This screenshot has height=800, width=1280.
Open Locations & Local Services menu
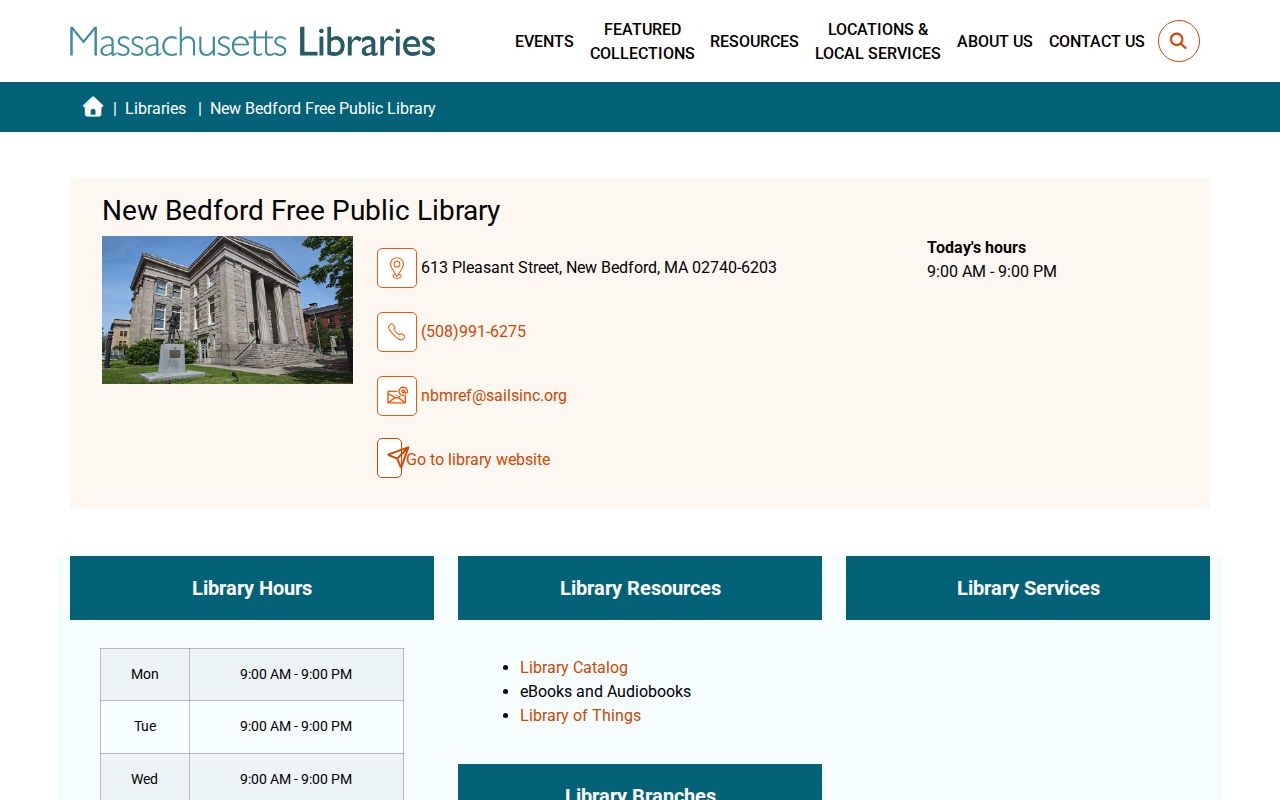click(x=878, y=41)
